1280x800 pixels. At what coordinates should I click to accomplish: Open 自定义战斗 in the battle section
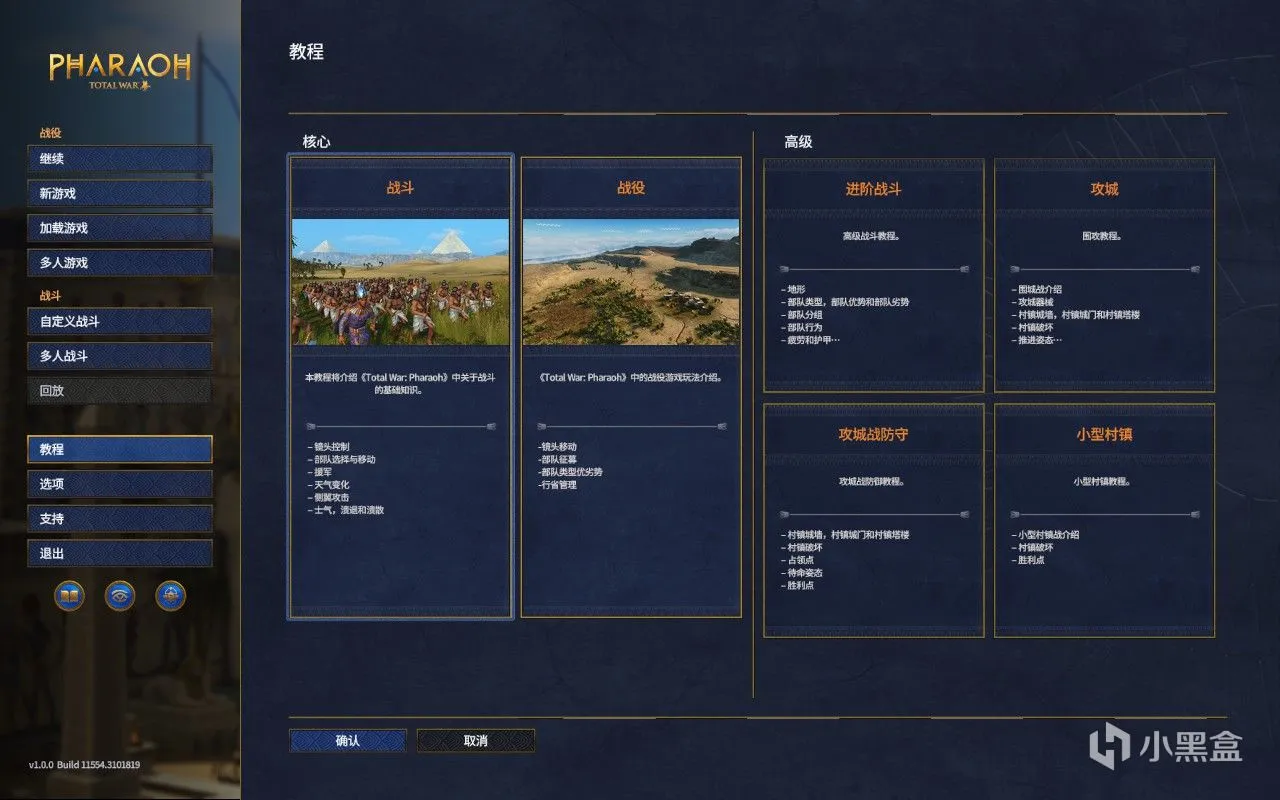(x=120, y=322)
